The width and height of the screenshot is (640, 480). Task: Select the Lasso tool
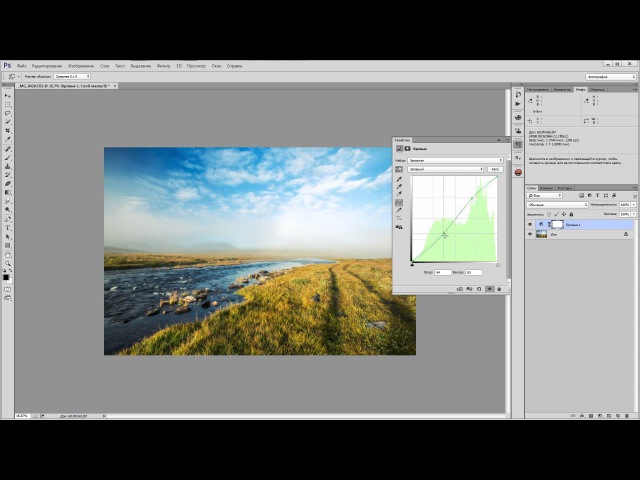(8, 113)
